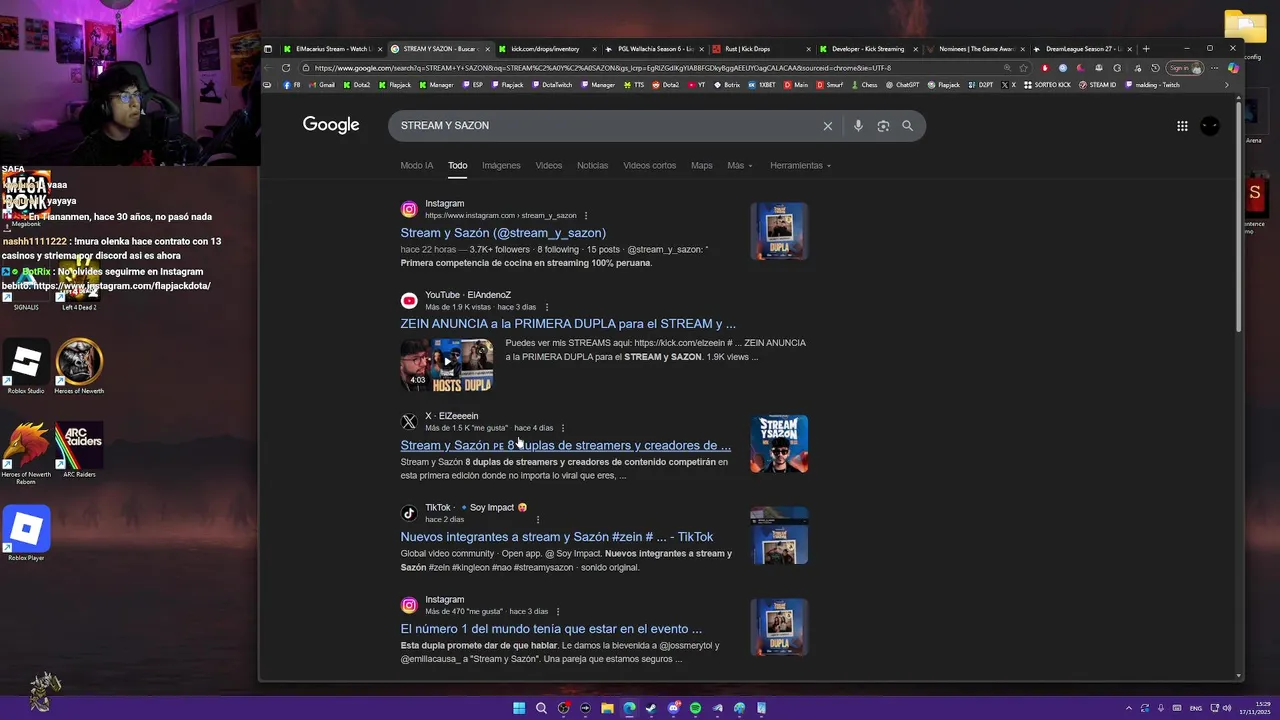Open the SORTEO KICK bookmark
This screenshot has width=1280, height=720.
click(1047, 85)
